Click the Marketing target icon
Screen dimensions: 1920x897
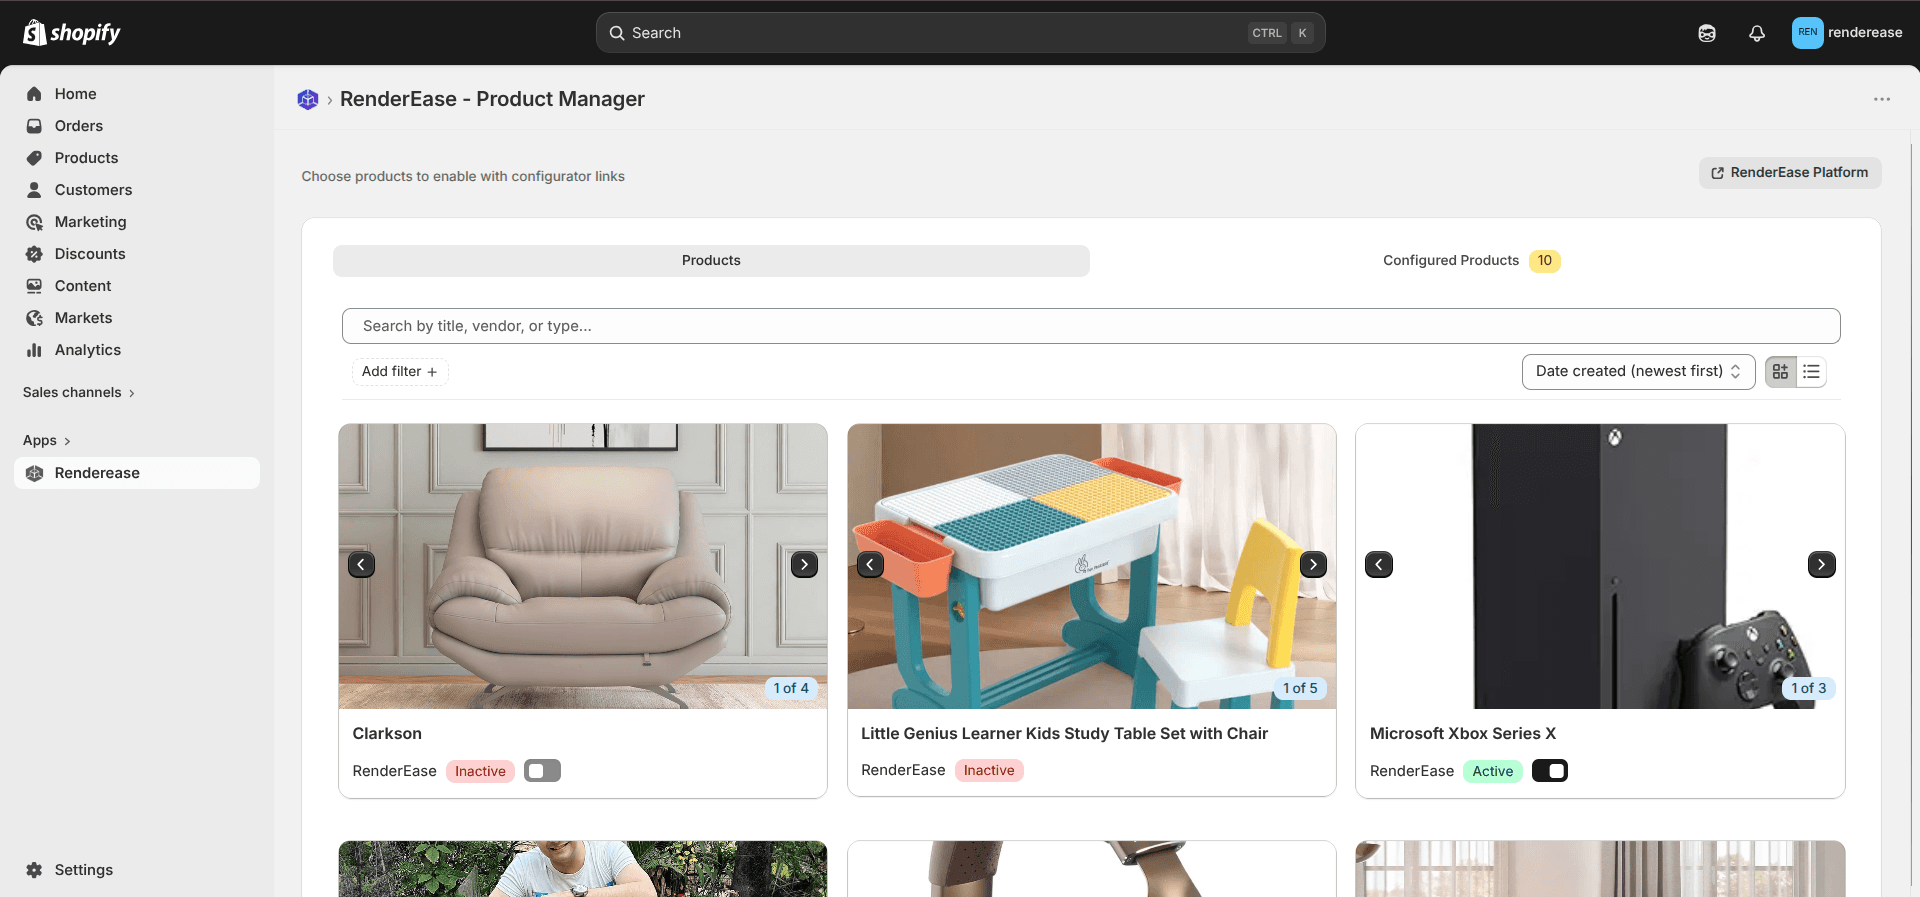point(34,222)
